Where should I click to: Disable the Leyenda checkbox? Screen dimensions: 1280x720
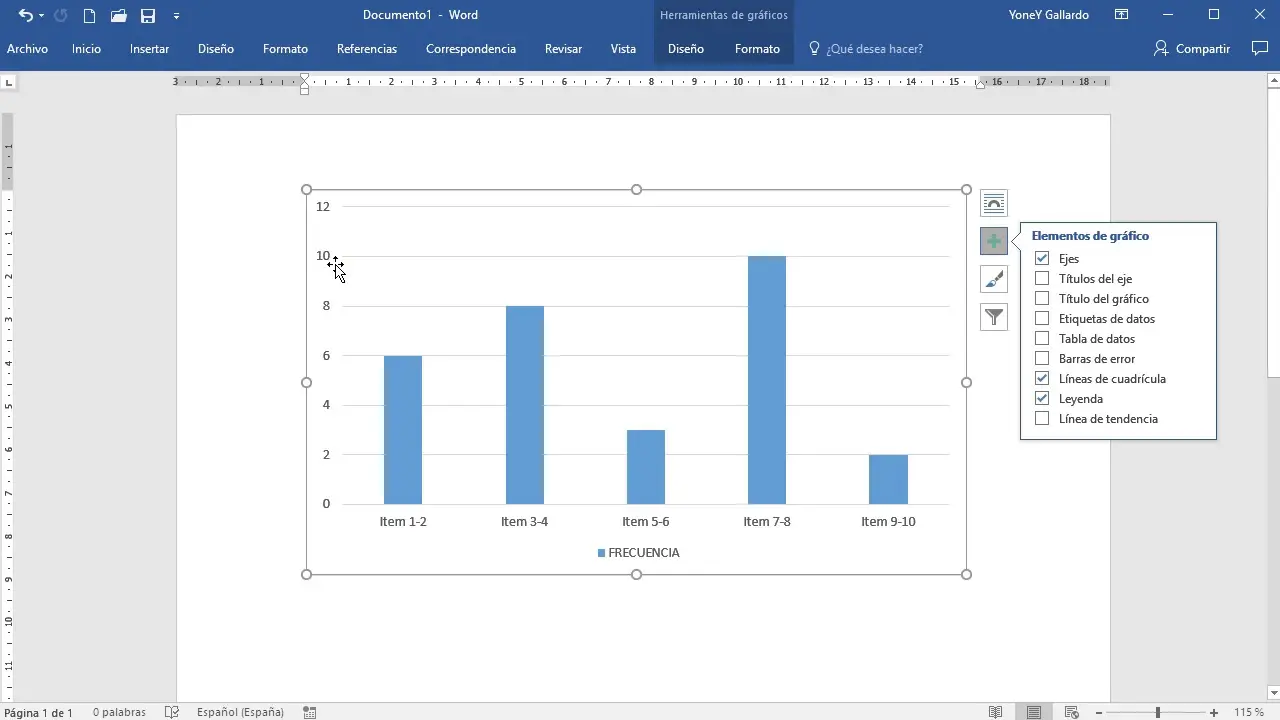pyautogui.click(x=1042, y=399)
